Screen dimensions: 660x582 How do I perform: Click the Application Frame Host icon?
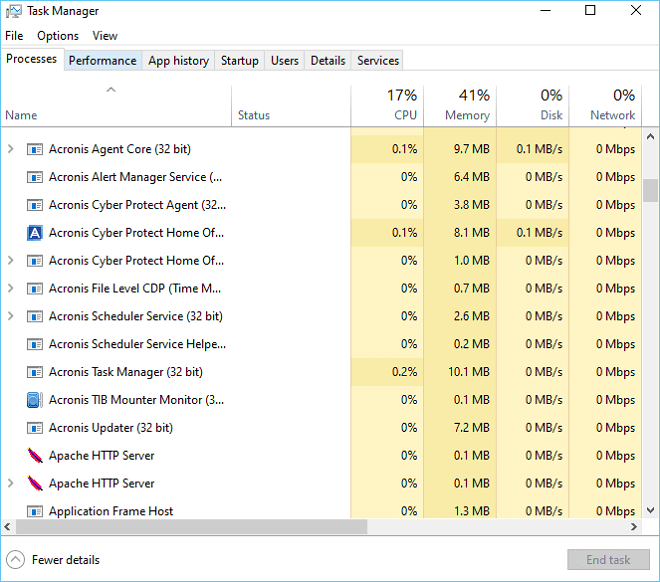click(35, 511)
